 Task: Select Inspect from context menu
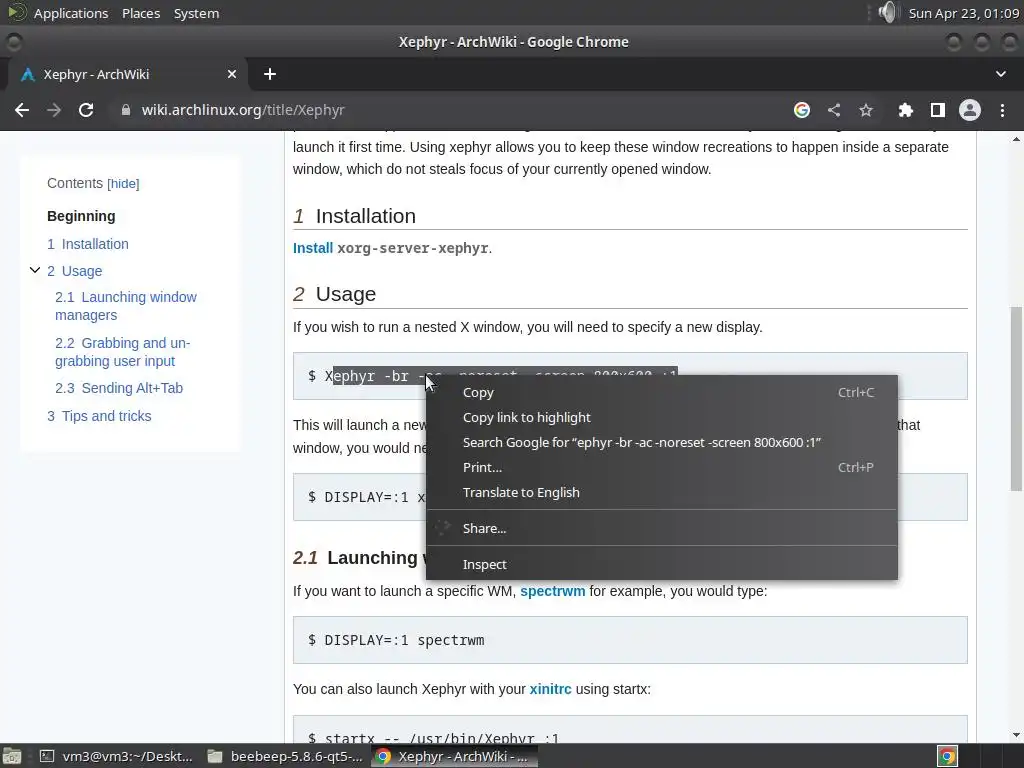pyautogui.click(x=662, y=564)
